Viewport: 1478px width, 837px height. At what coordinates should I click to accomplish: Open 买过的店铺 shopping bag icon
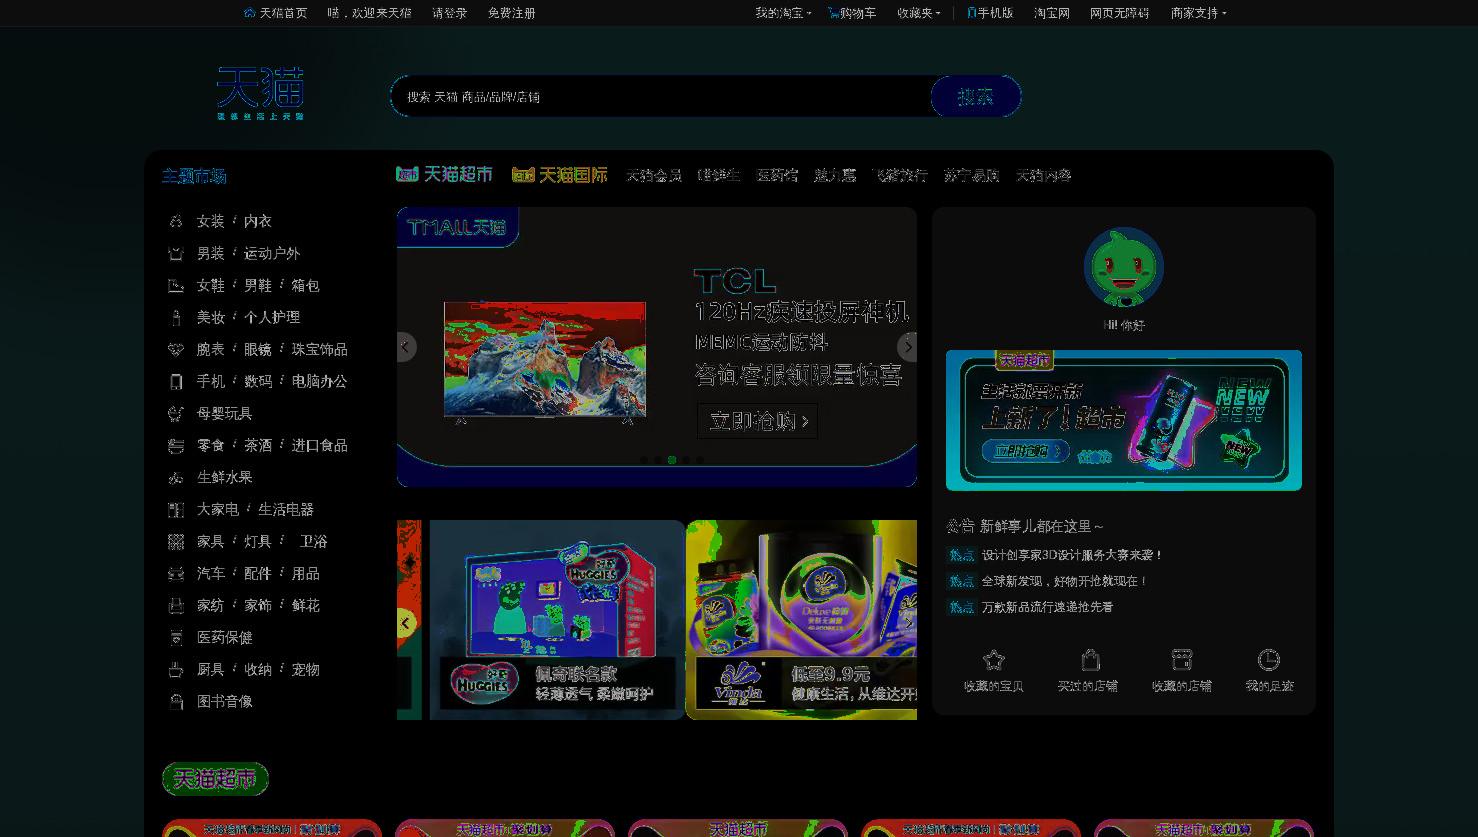click(1090, 660)
